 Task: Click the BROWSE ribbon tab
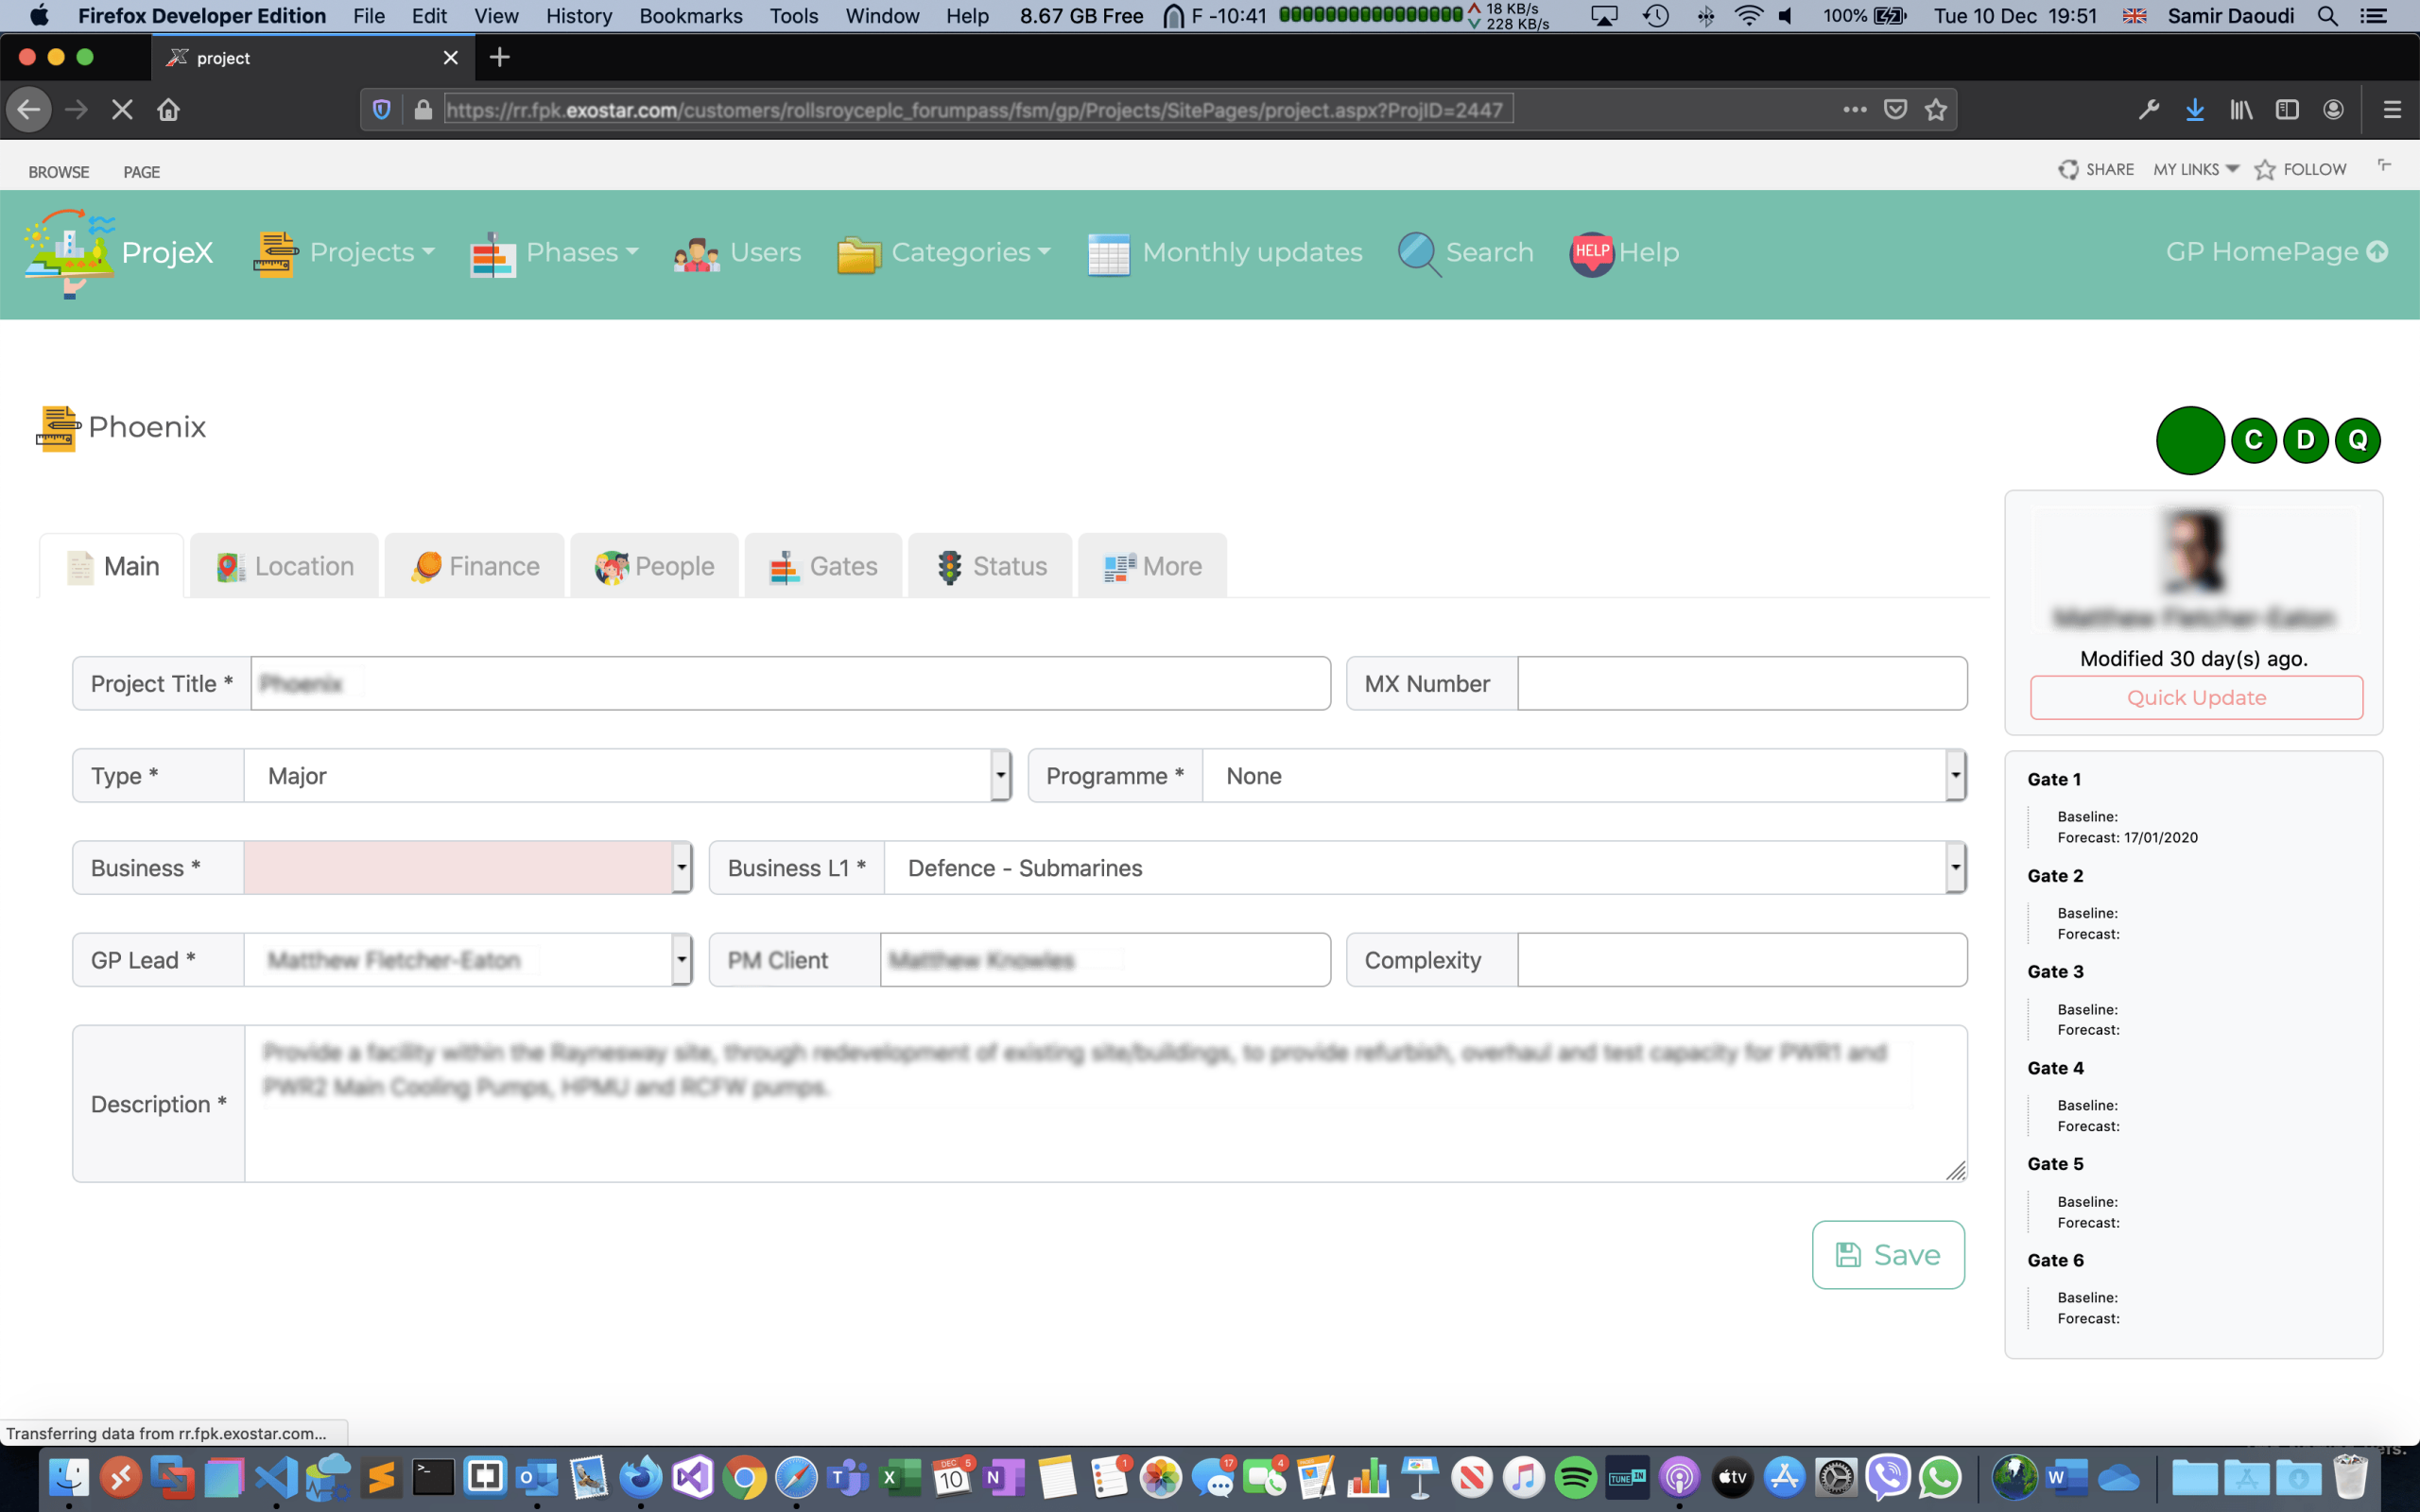tap(59, 172)
